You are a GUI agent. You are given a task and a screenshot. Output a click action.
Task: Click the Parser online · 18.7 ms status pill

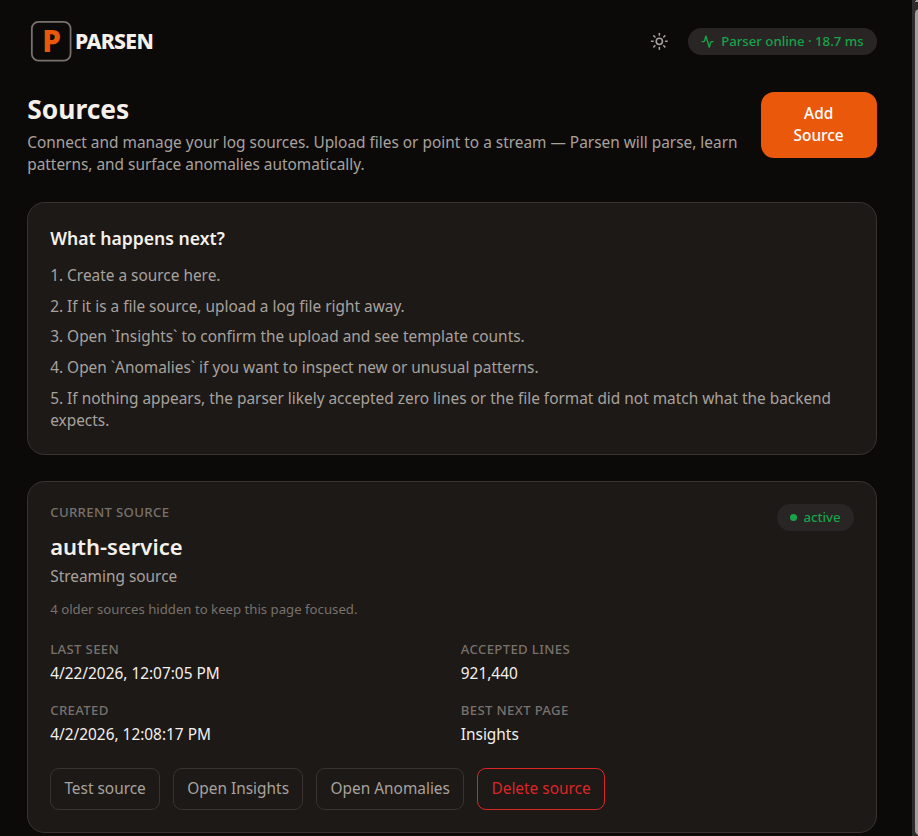tap(781, 42)
